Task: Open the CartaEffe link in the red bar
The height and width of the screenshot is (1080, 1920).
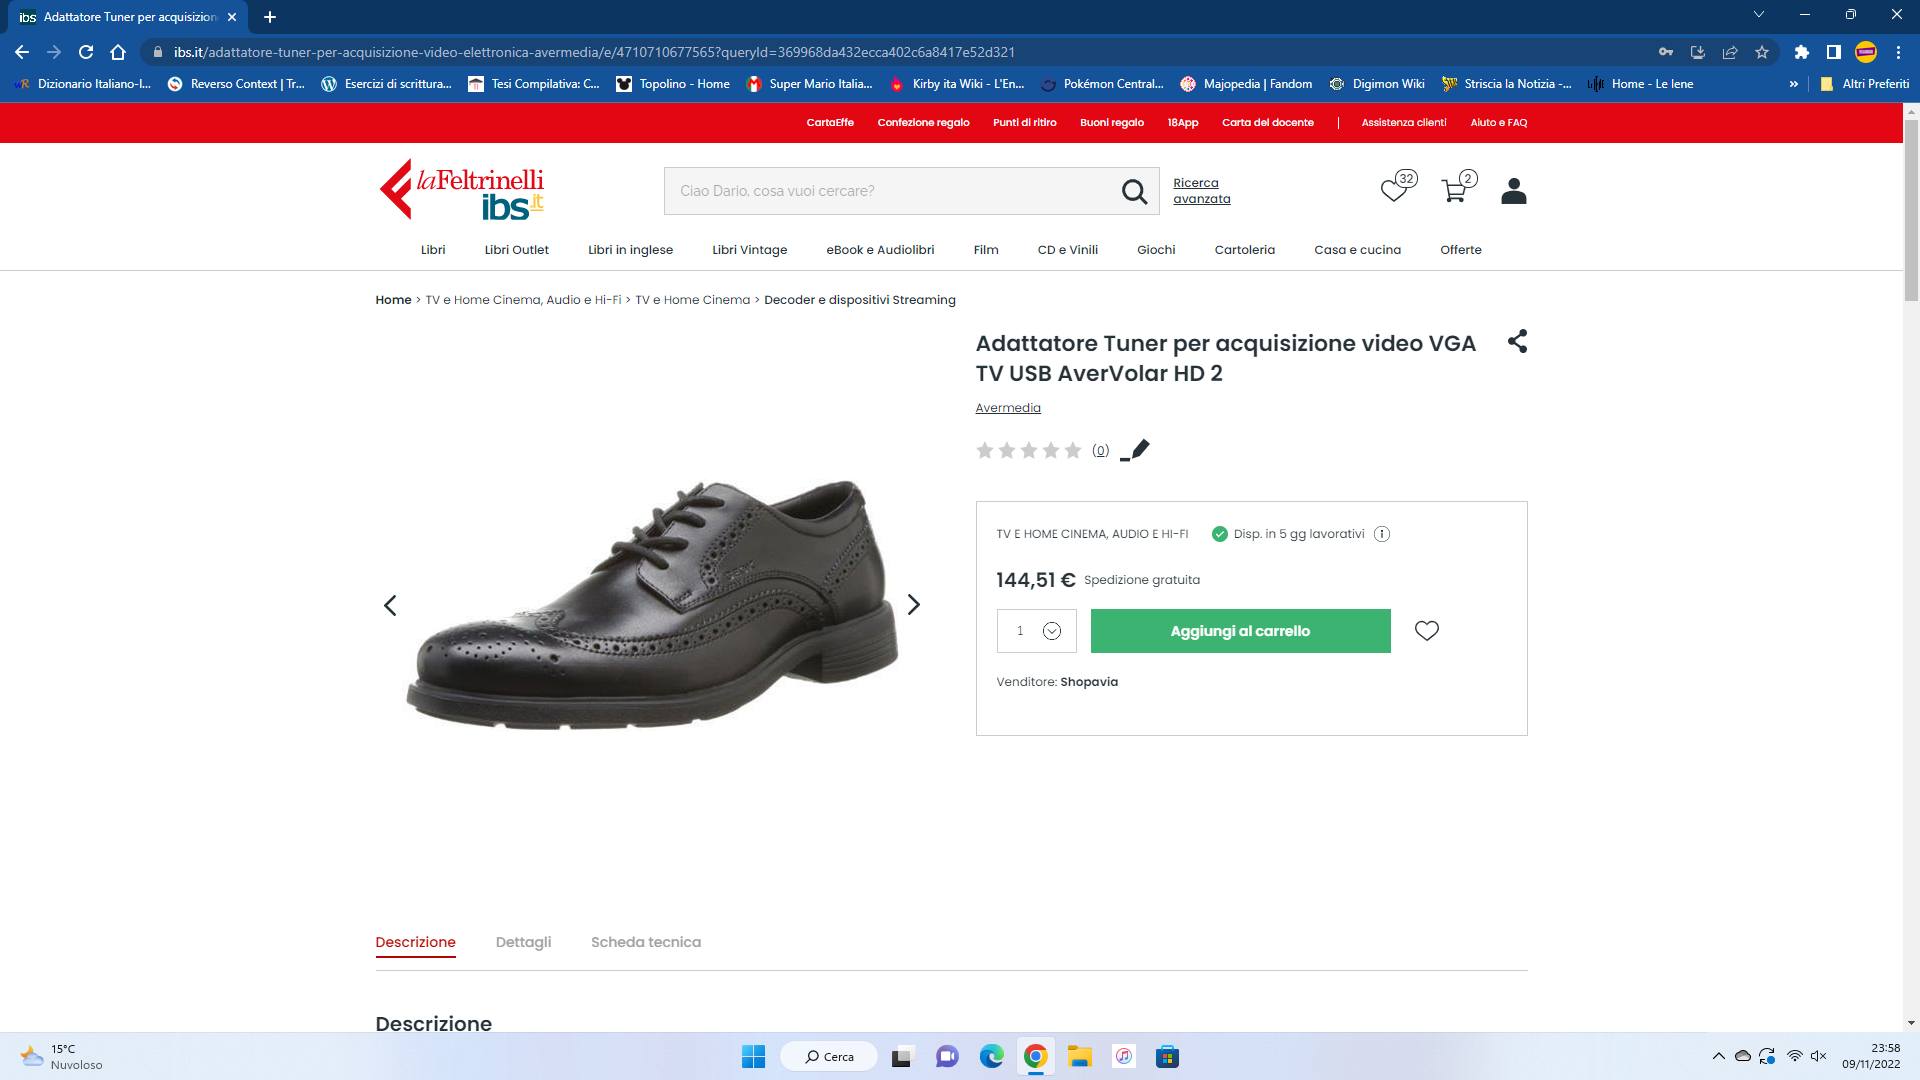Action: (x=830, y=122)
